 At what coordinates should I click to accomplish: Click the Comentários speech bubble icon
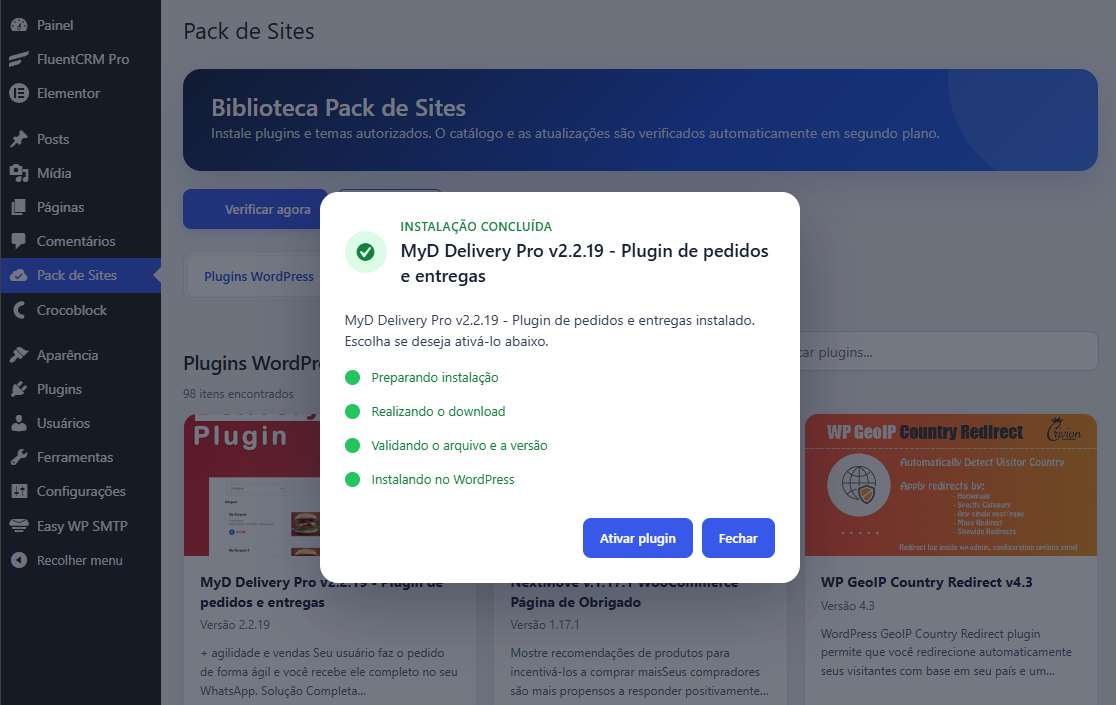(x=19, y=241)
